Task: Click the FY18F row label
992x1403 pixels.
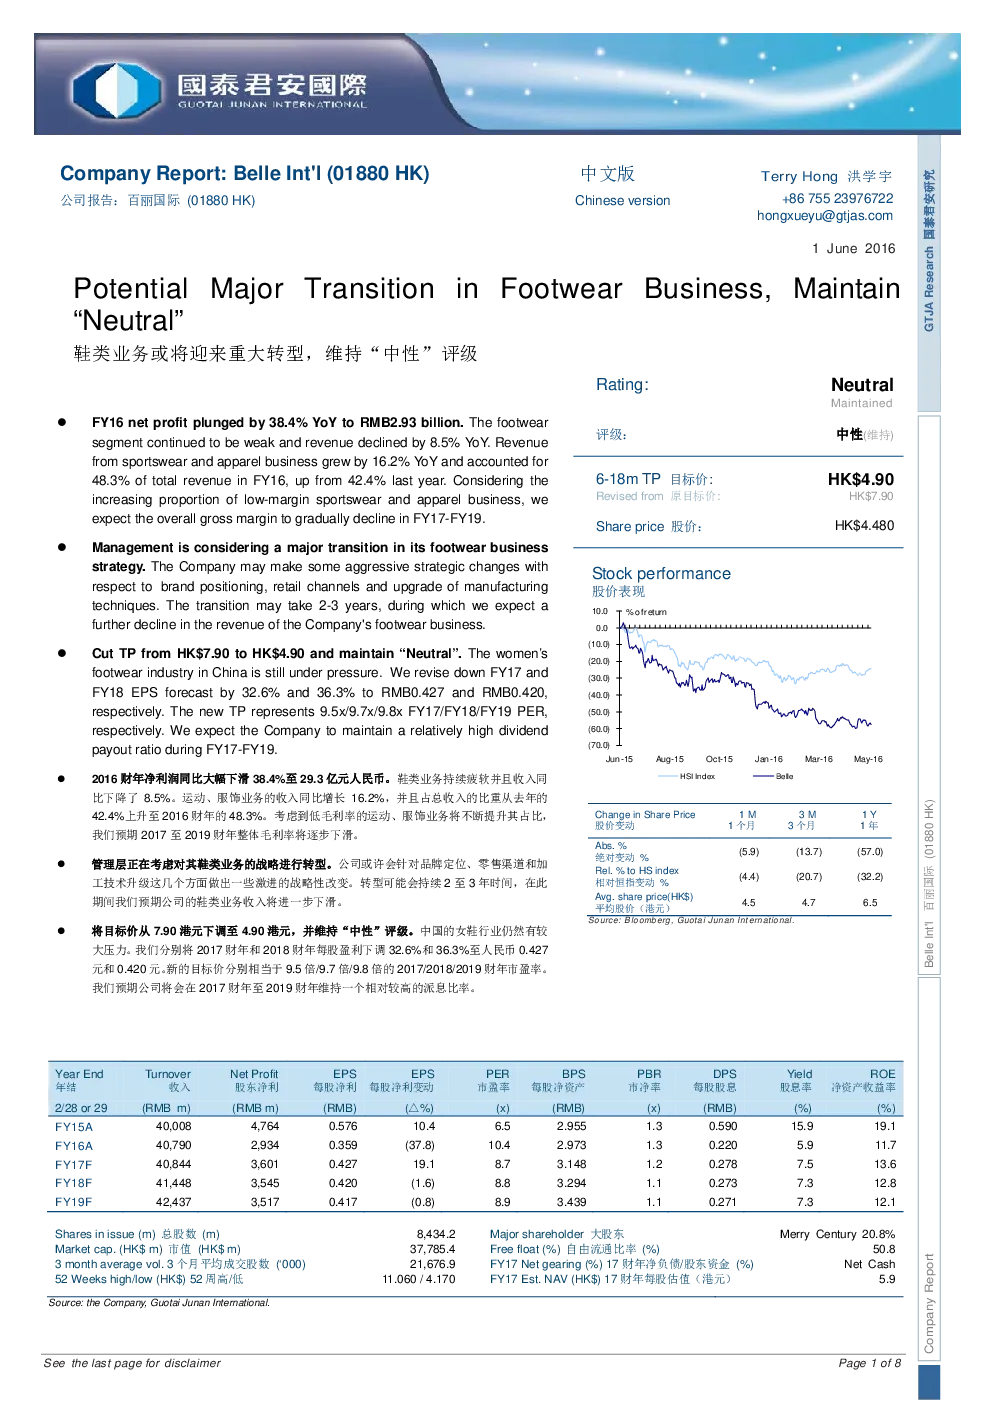Action: (x=74, y=1183)
